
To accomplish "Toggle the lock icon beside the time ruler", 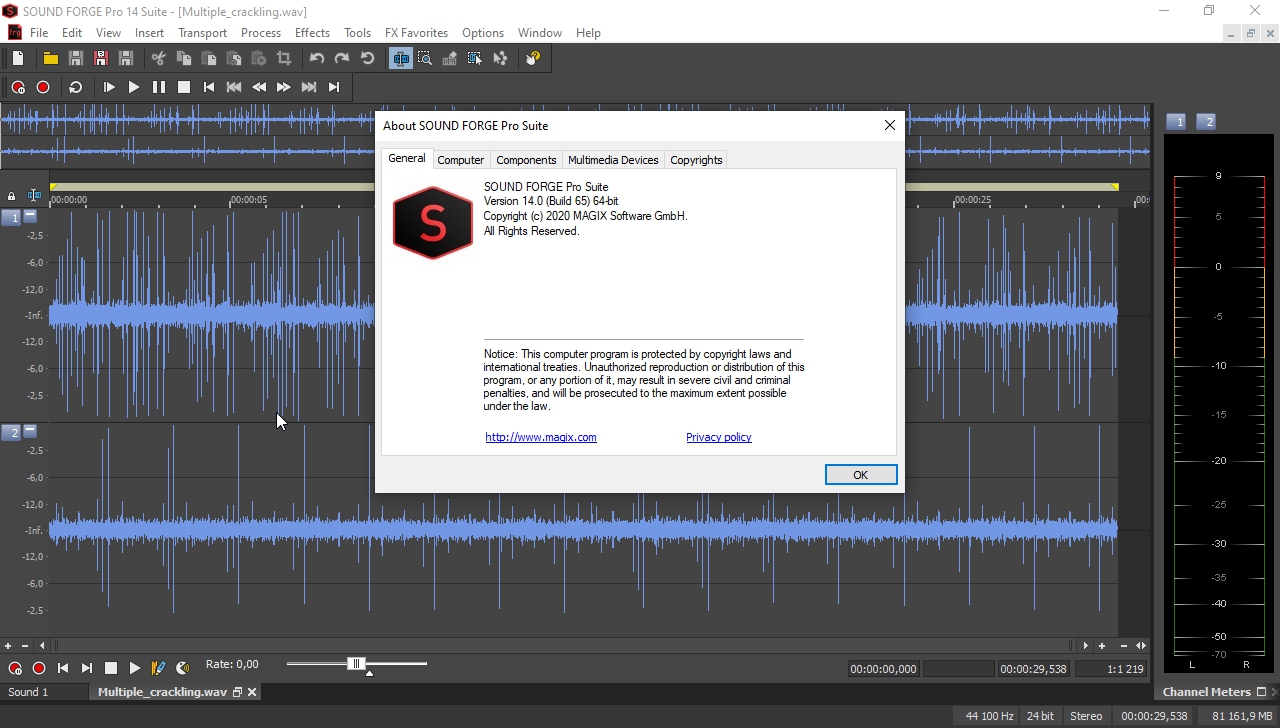I will (11, 197).
